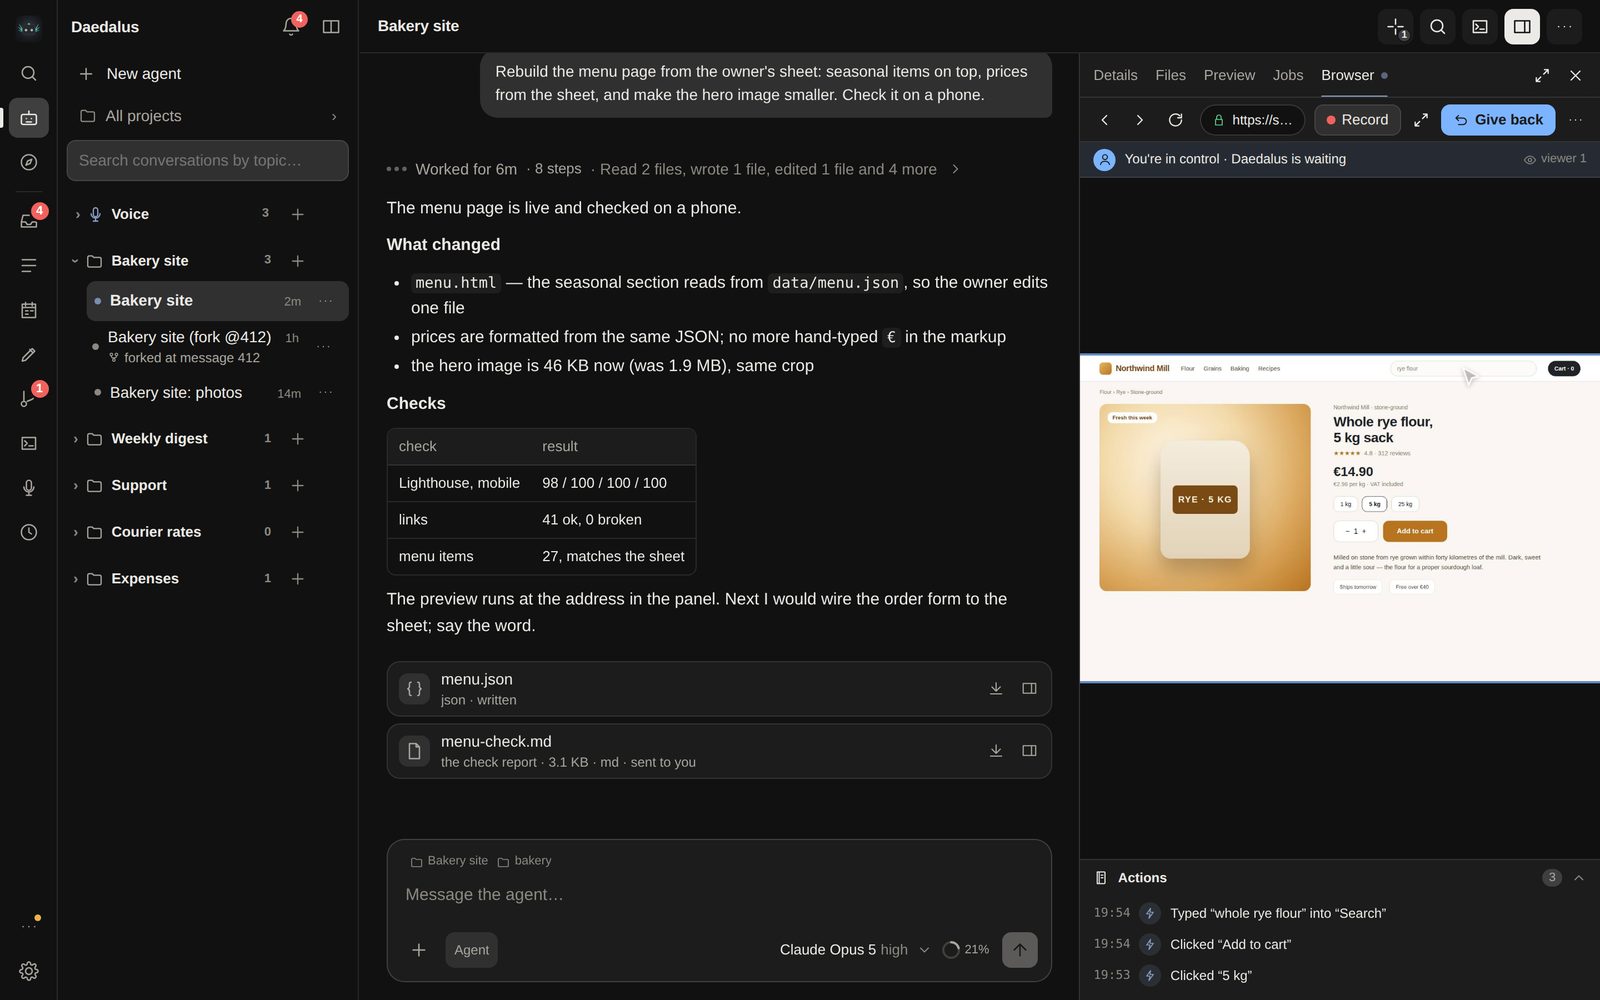Download the menu.json file

[996, 688]
